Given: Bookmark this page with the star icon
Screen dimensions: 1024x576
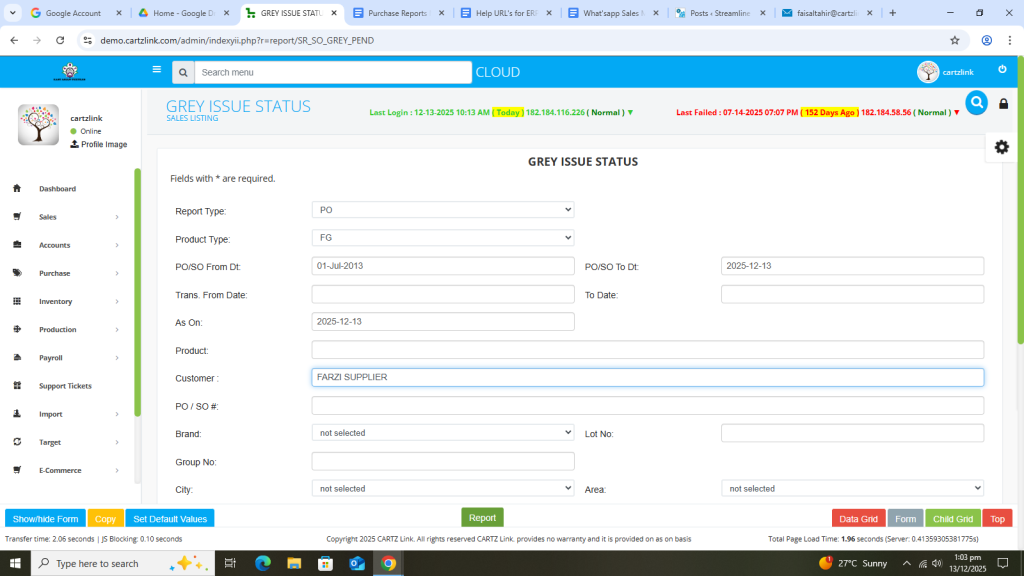Looking at the screenshot, I should pos(954,40).
